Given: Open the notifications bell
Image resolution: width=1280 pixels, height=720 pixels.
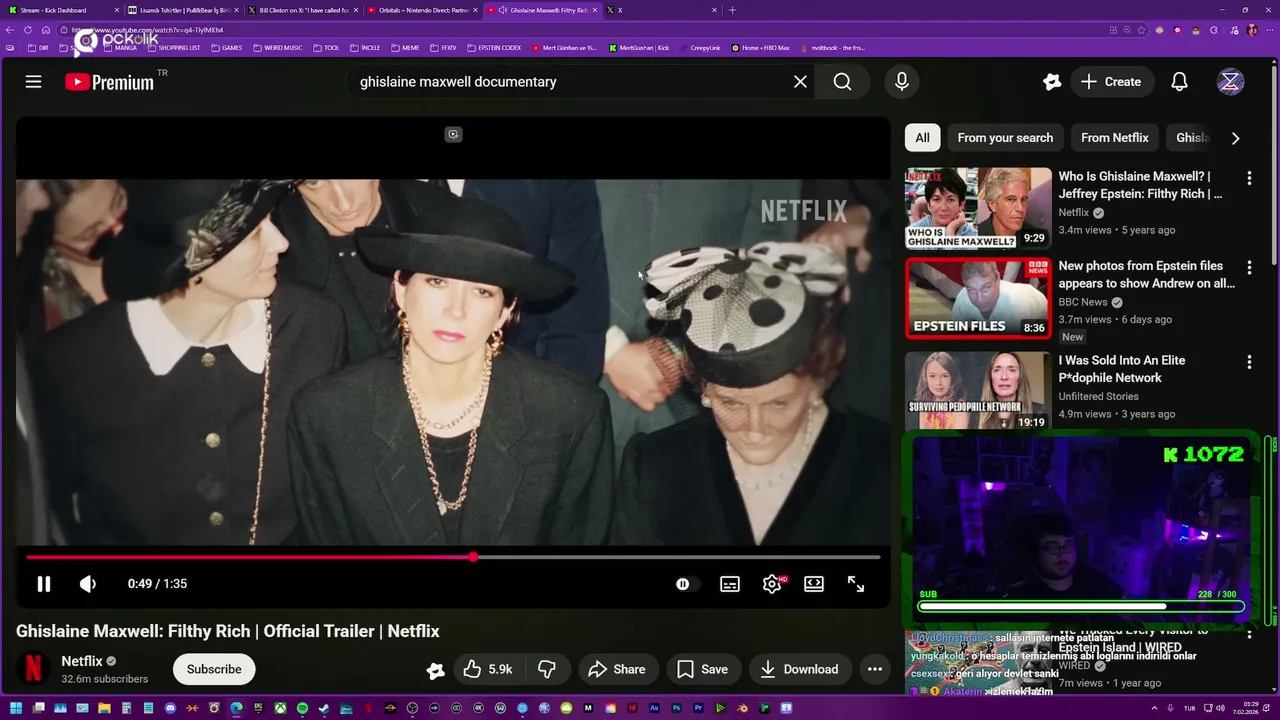Looking at the screenshot, I should pyautogui.click(x=1180, y=82).
